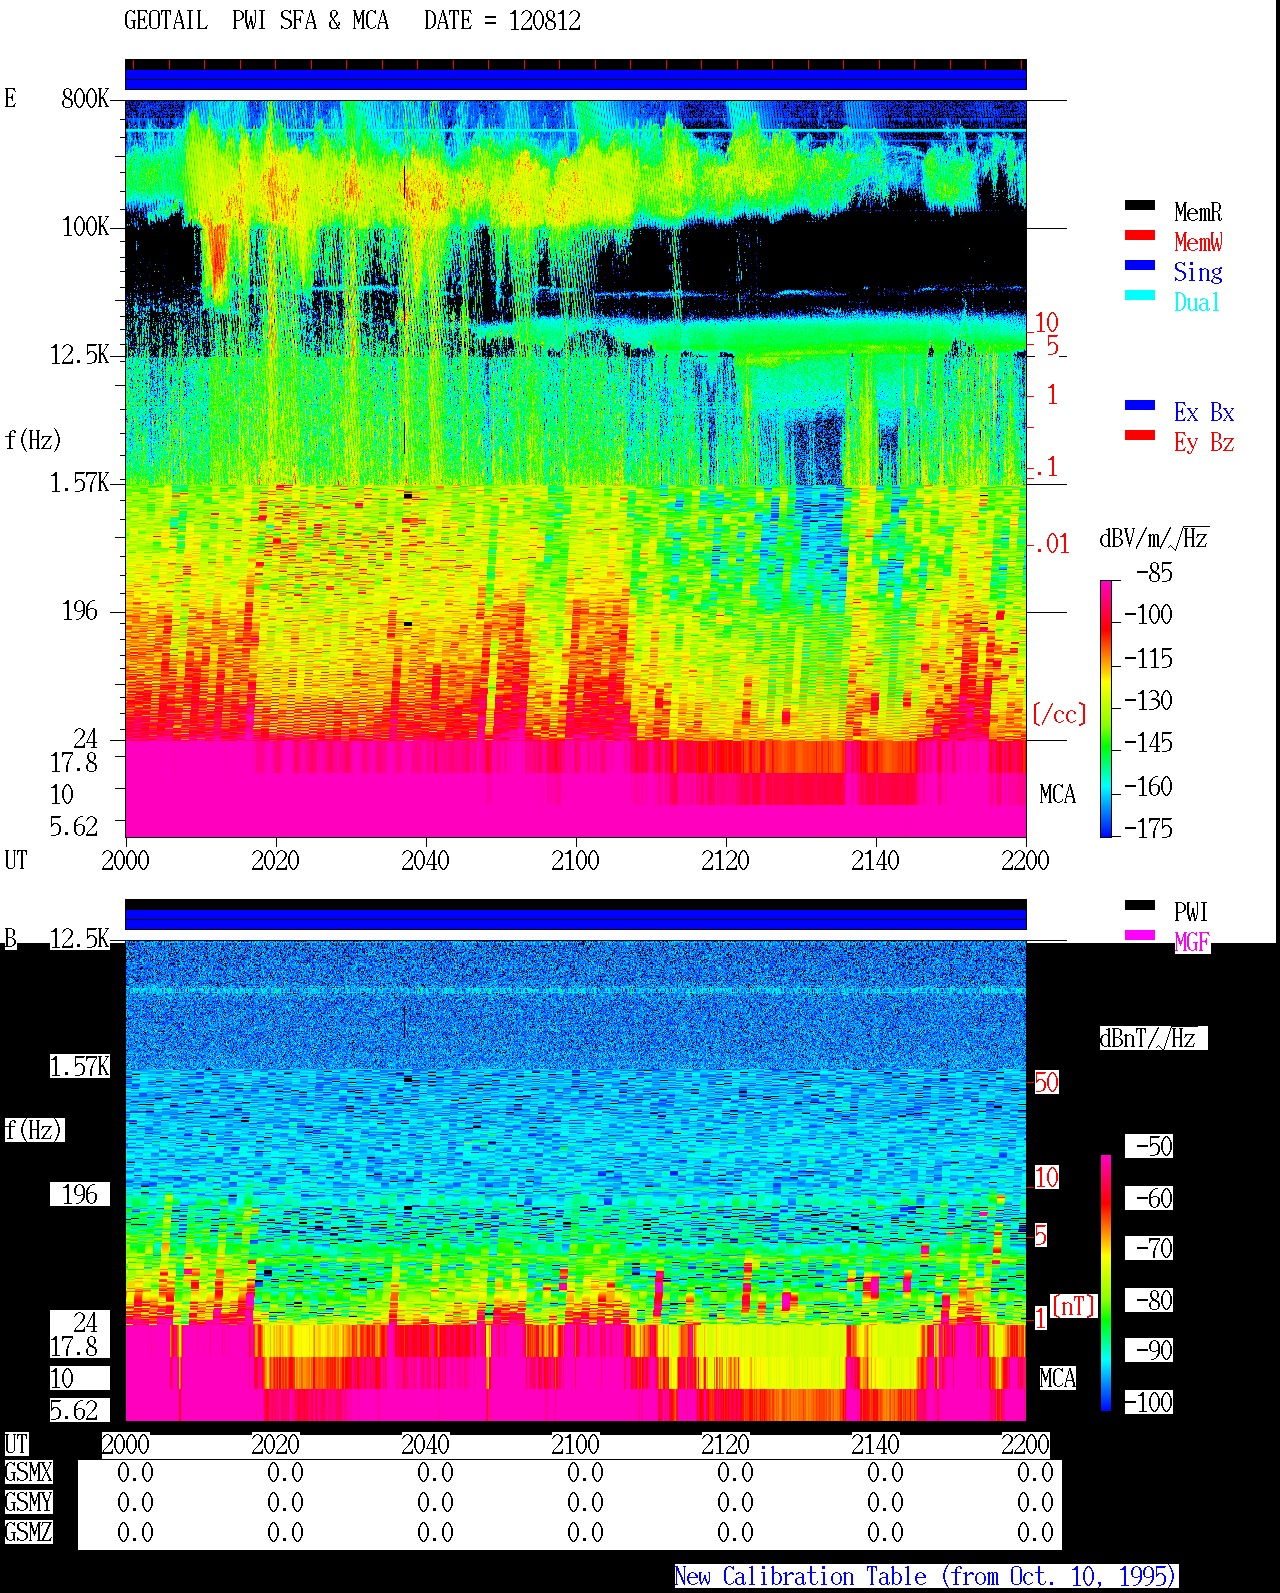Click the f(Hz) axis label of B panel

[x=33, y=1130]
